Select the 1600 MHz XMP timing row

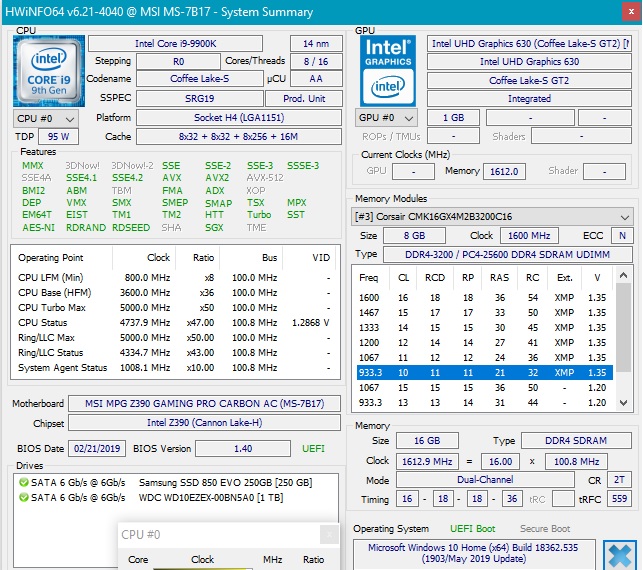tap(485, 297)
